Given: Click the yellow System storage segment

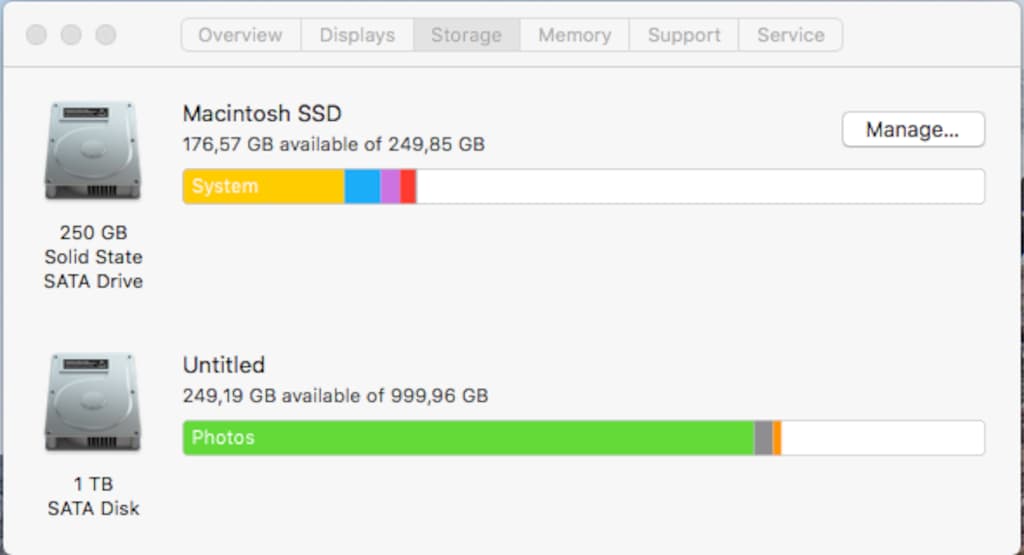Looking at the screenshot, I should pyautogui.click(x=264, y=186).
